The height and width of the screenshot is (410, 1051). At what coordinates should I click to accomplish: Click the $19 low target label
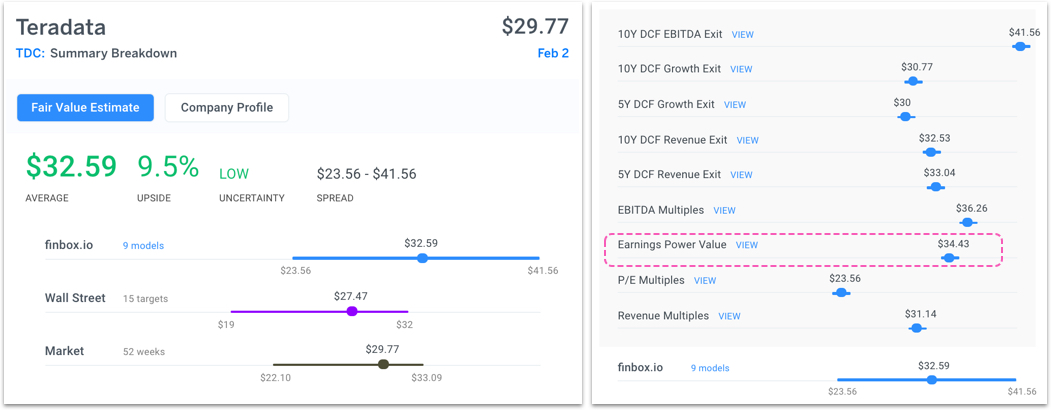[x=226, y=324]
